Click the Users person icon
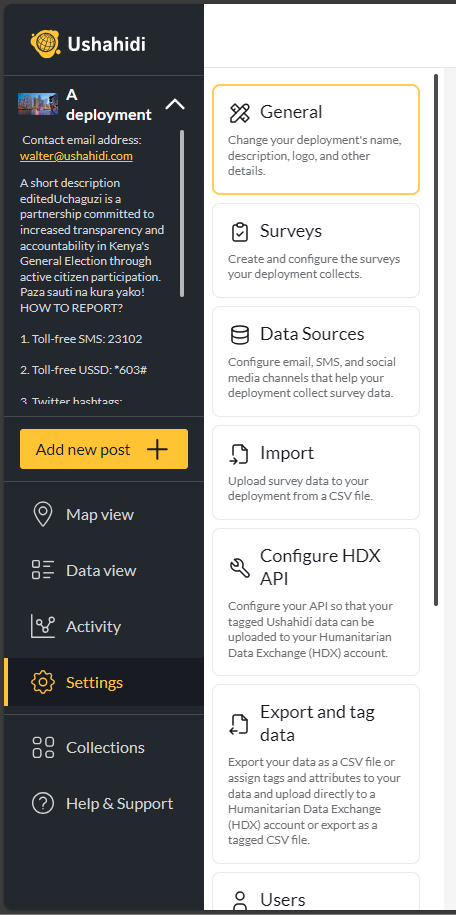The image size is (456, 915). tap(240, 901)
